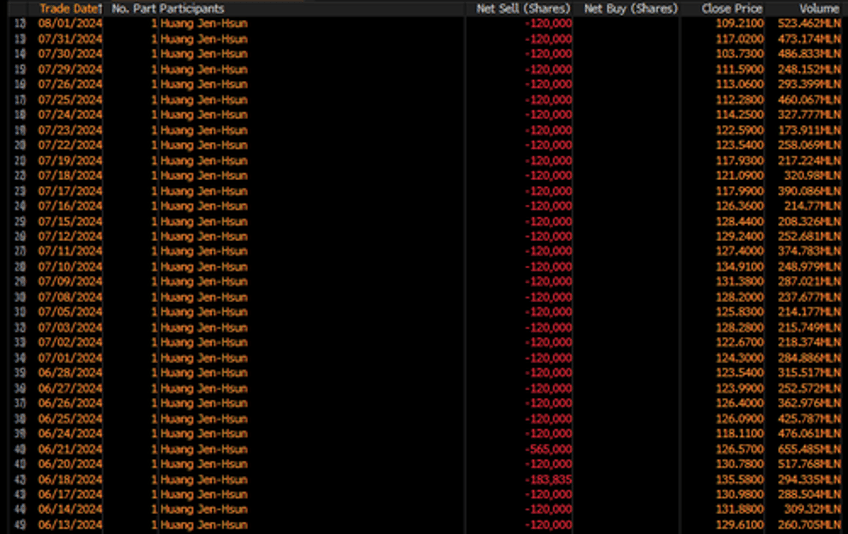Select trade date 07/26/2024

(70, 84)
